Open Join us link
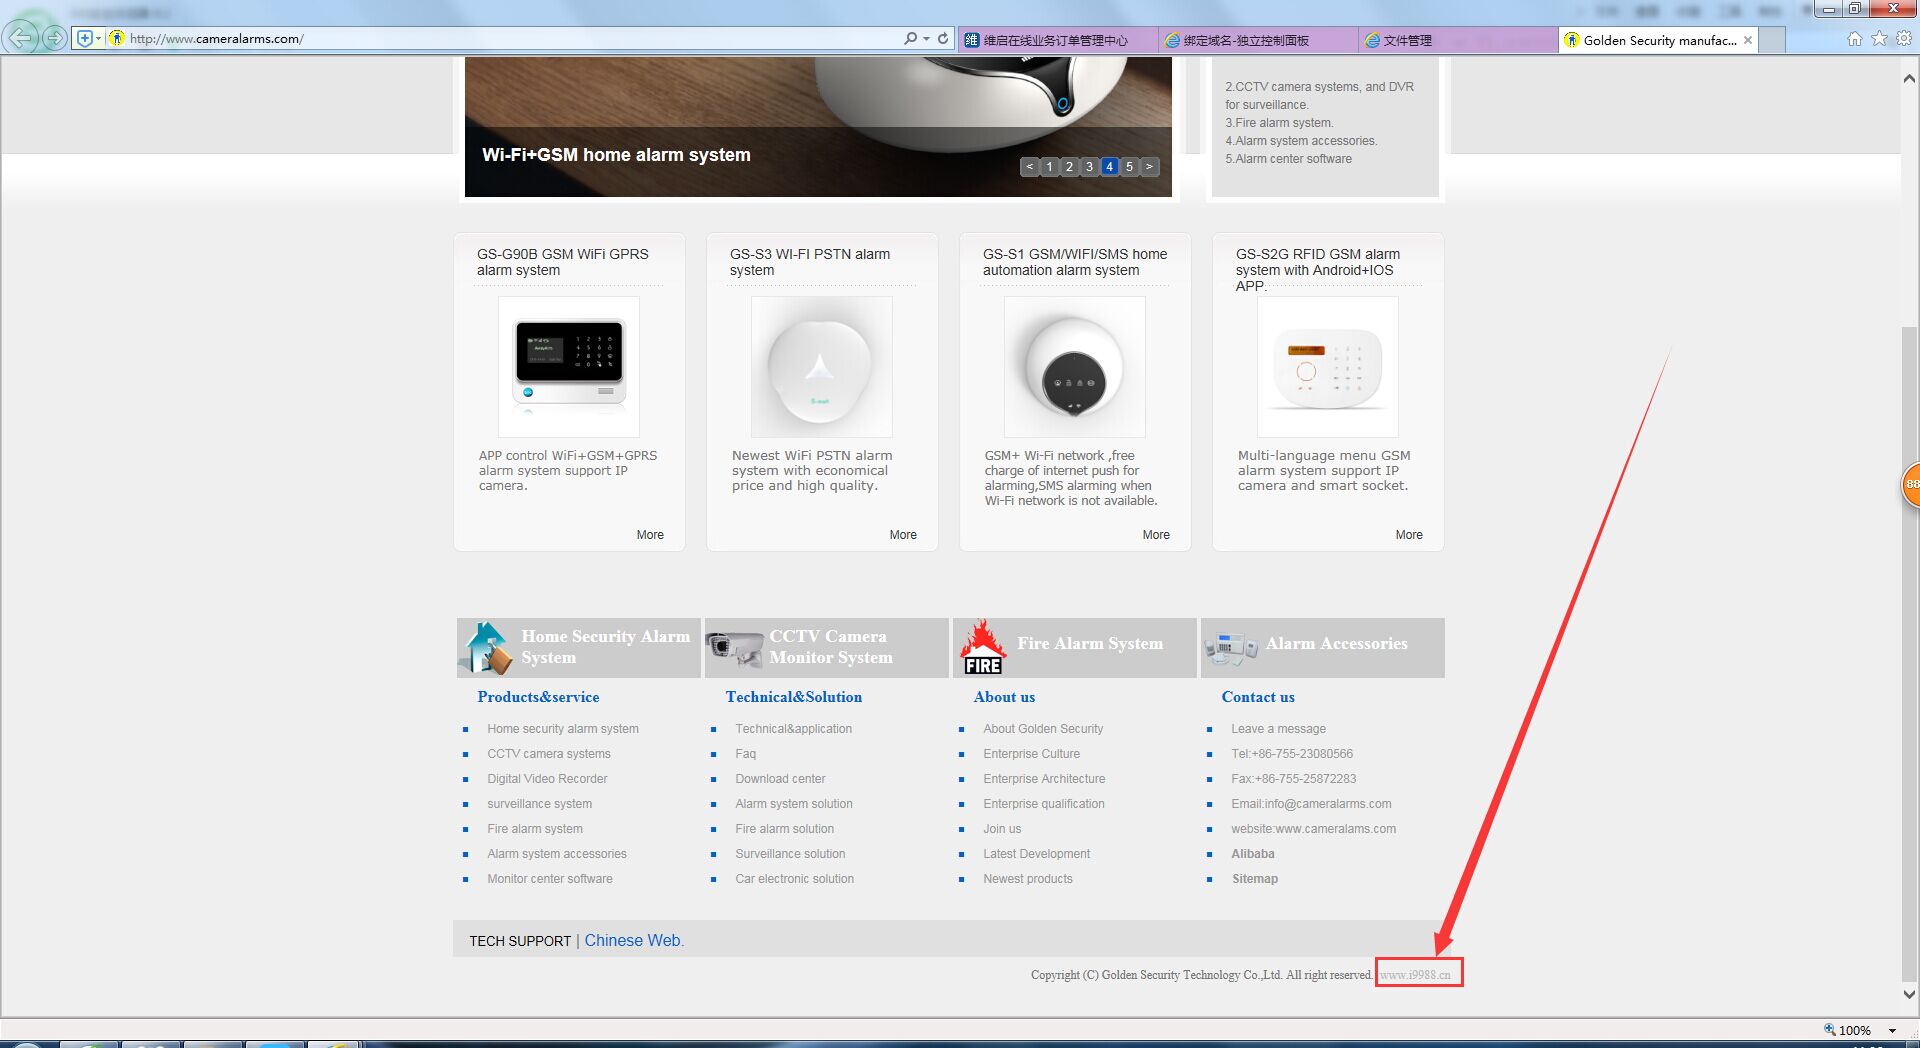This screenshot has width=1920, height=1048. click(x=1002, y=829)
